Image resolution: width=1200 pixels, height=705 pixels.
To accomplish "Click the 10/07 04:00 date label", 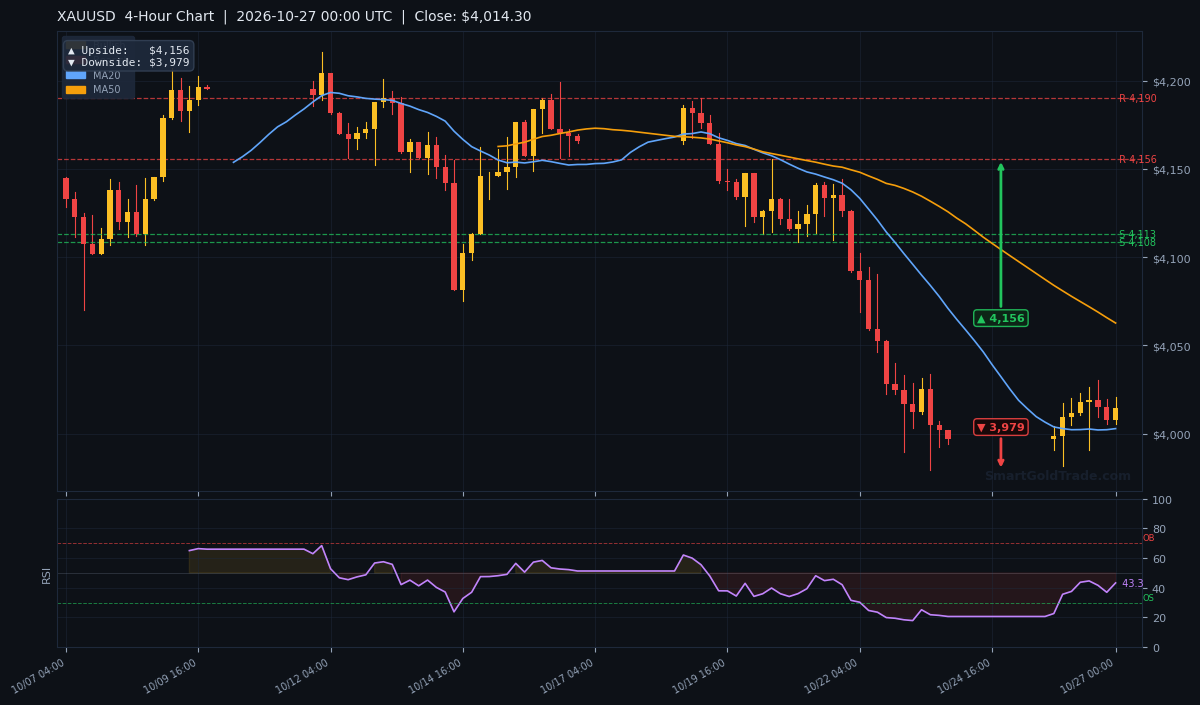I will pyautogui.click(x=40, y=676).
